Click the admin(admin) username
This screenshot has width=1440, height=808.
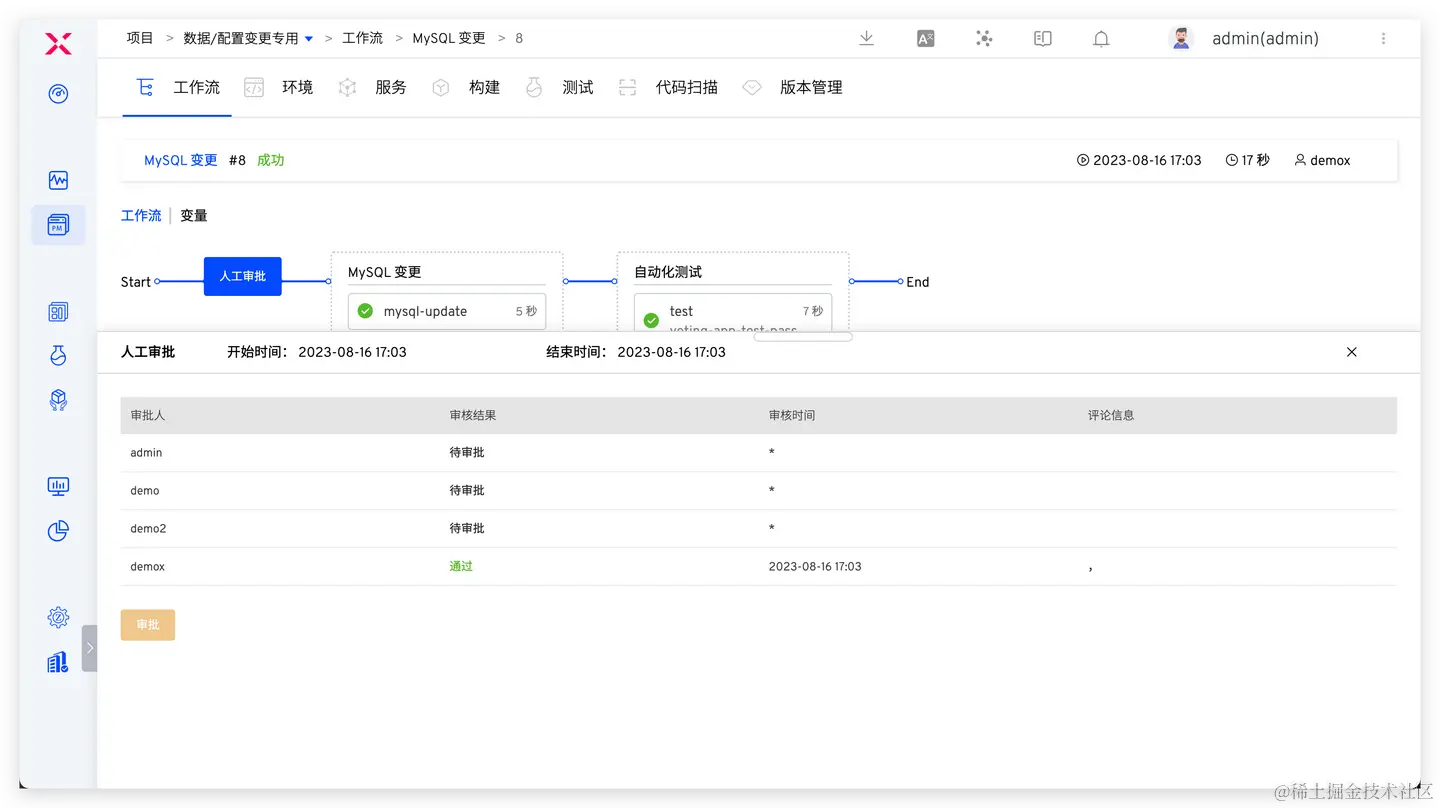coord(1265,39)
